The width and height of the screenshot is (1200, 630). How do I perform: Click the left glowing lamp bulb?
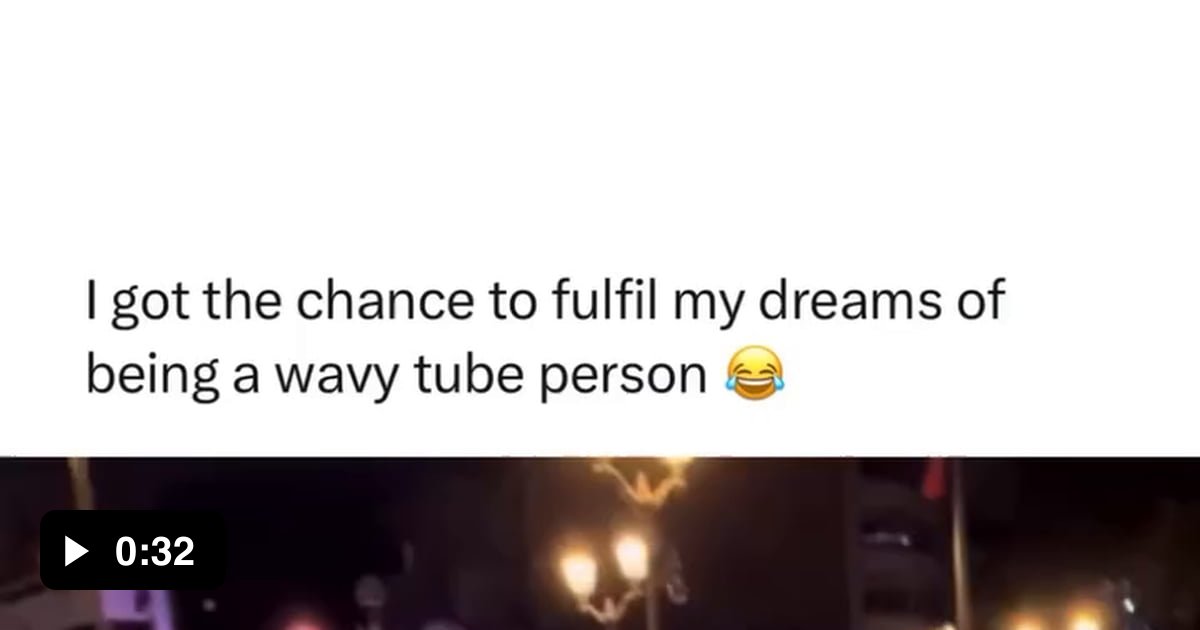coord(578,569)
